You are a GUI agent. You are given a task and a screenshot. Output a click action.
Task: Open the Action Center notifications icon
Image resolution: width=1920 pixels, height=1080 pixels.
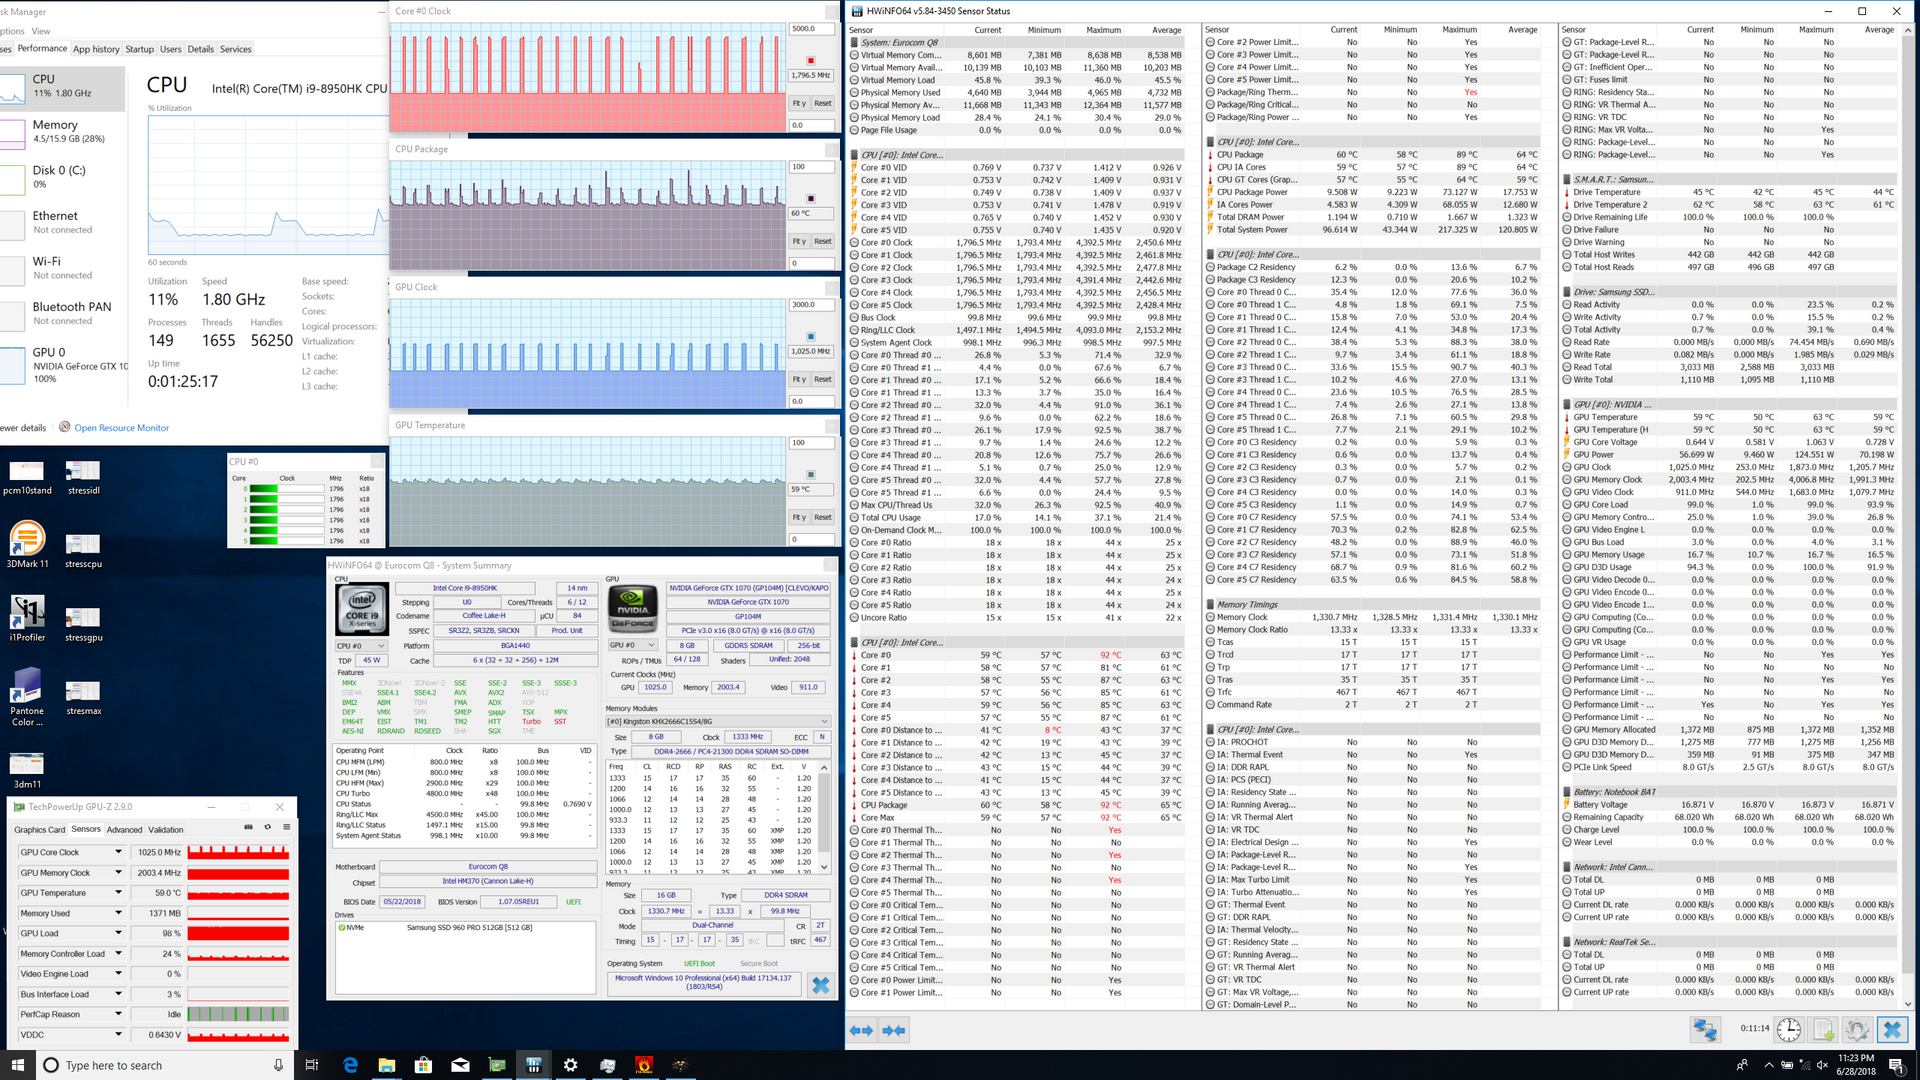click(1896, 1065)
